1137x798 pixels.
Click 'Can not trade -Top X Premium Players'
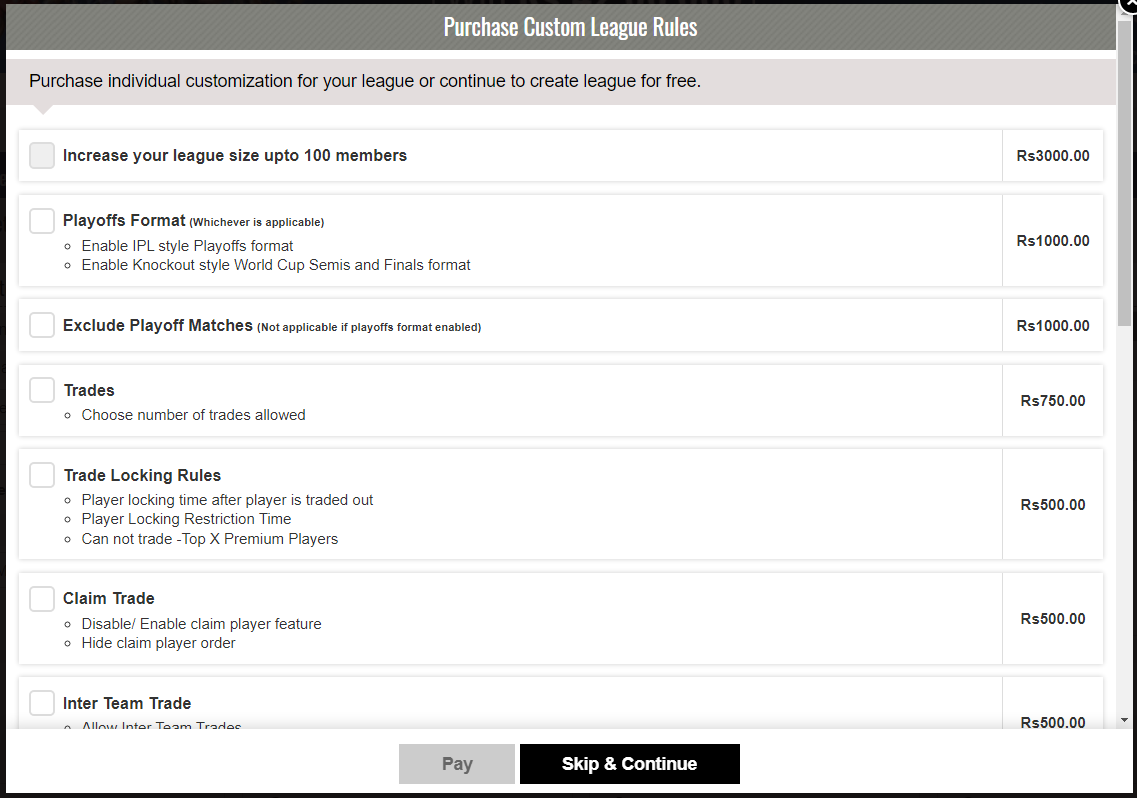coord(210,539)
